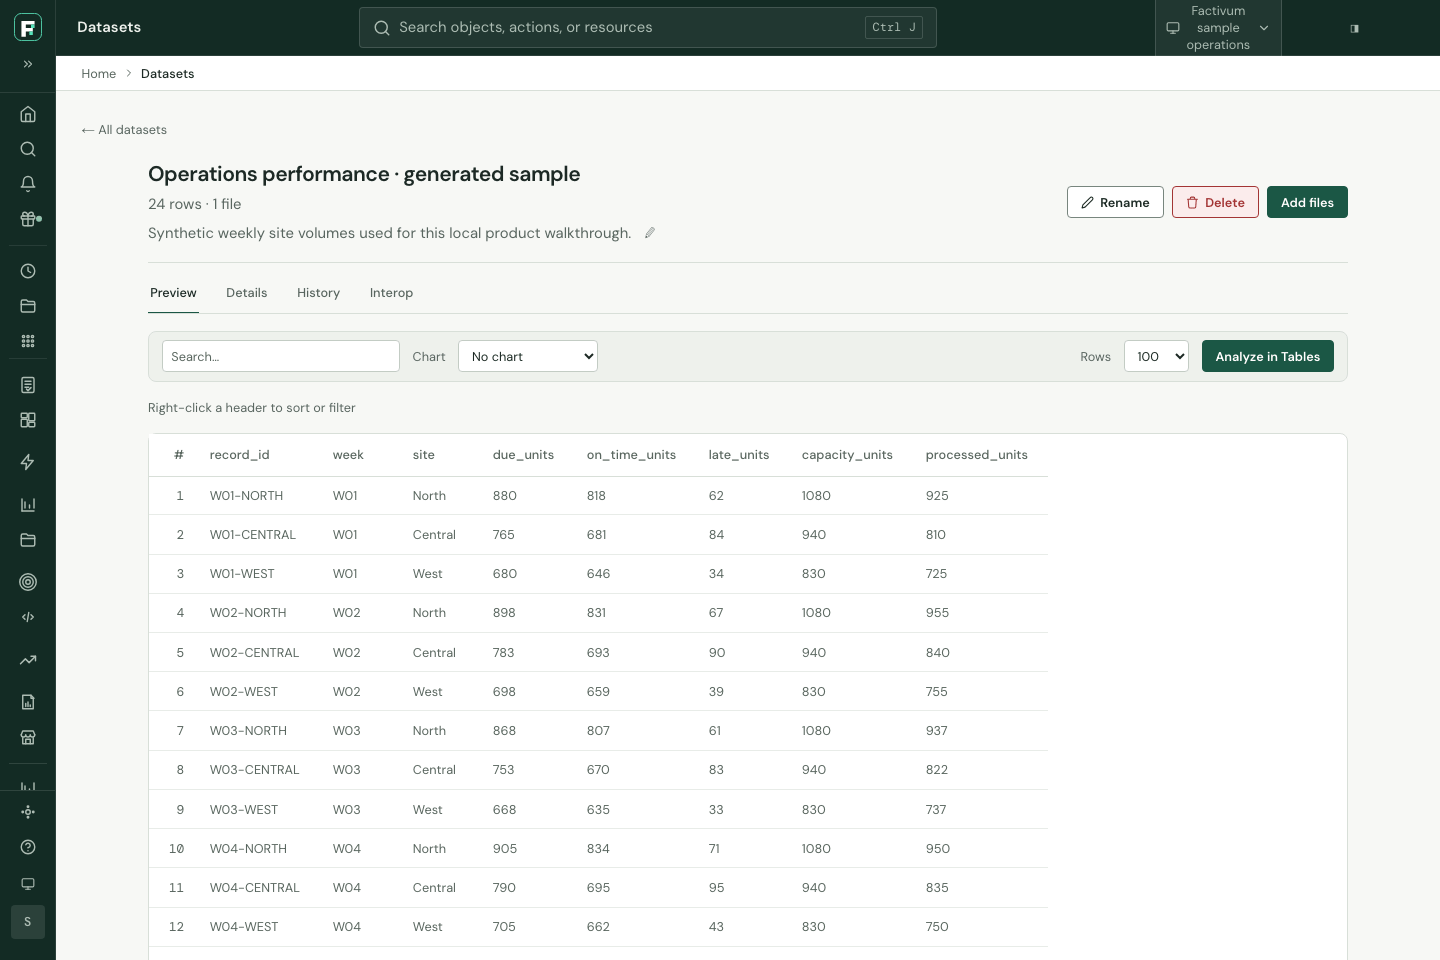Open the bar chart icon below lightning bolt
The width and height of the screenshot is (1440, 960).
pyautogui.click(x=28, y=505)
